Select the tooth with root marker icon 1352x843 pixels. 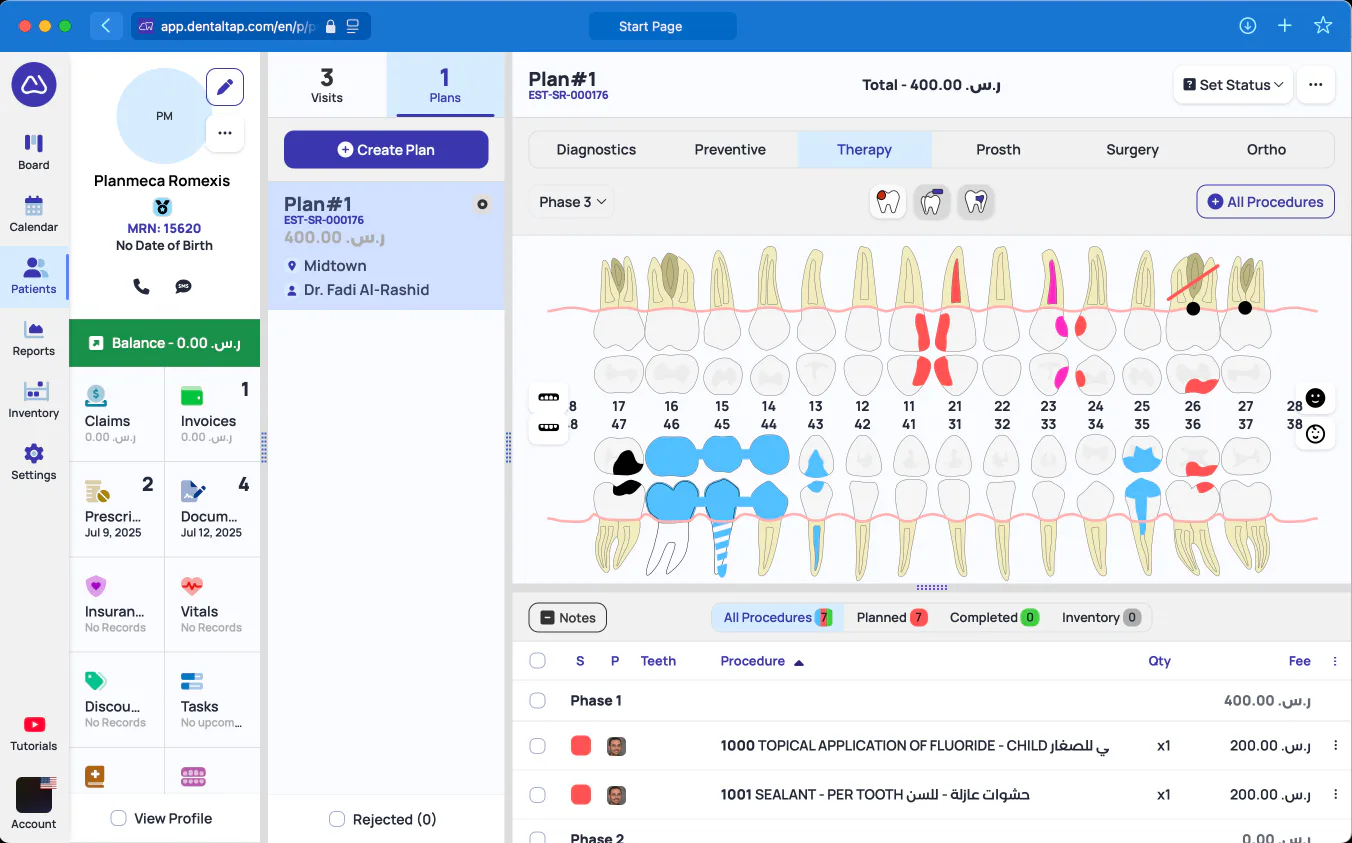pos(976,202)
